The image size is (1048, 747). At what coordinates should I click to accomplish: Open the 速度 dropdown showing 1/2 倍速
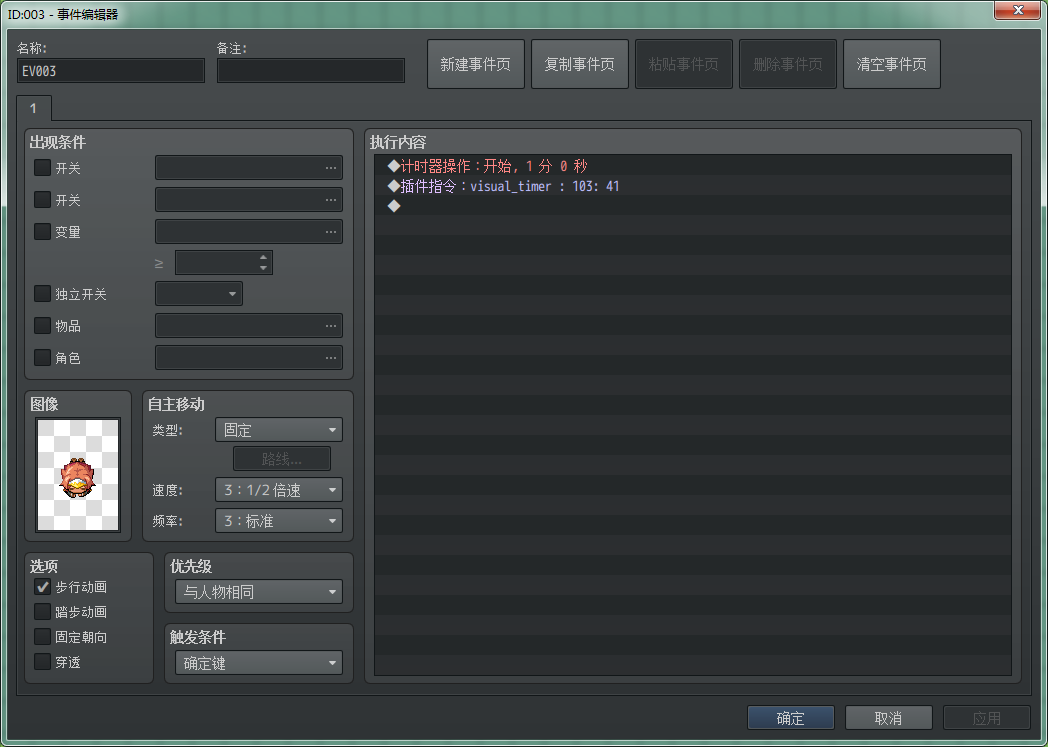(x=279, y=490)
